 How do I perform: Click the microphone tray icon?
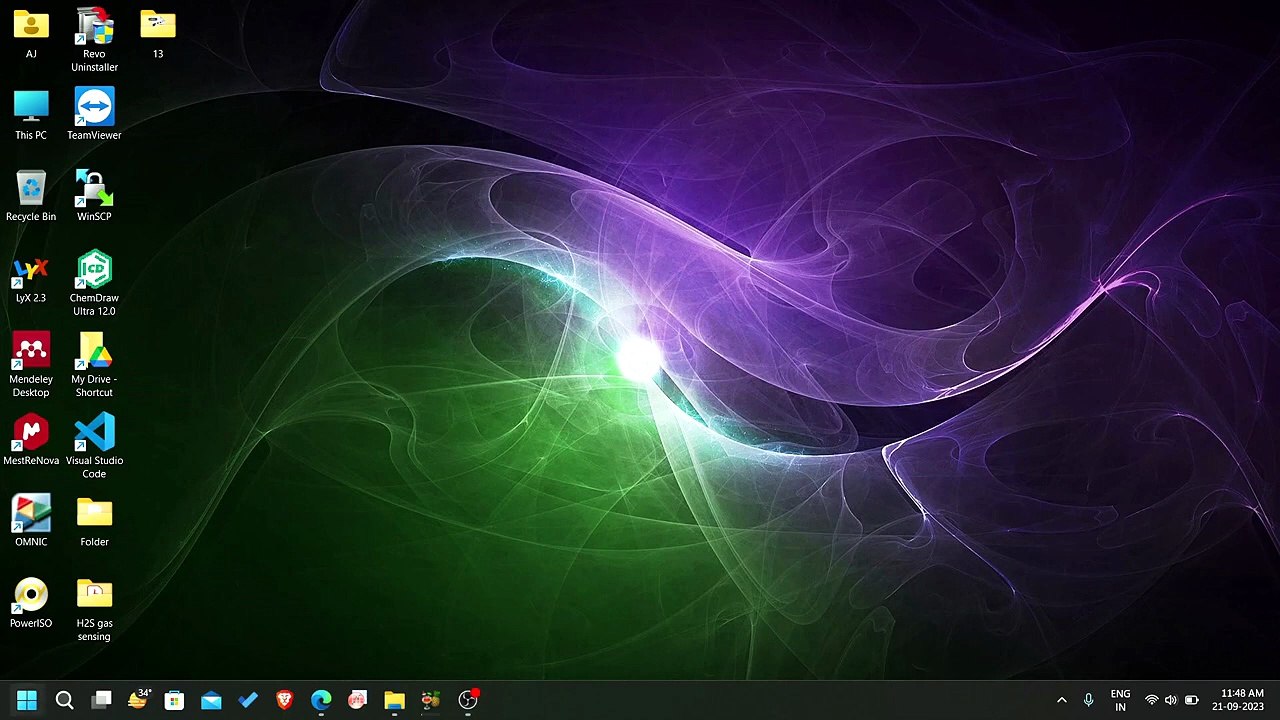[1088, 700]
